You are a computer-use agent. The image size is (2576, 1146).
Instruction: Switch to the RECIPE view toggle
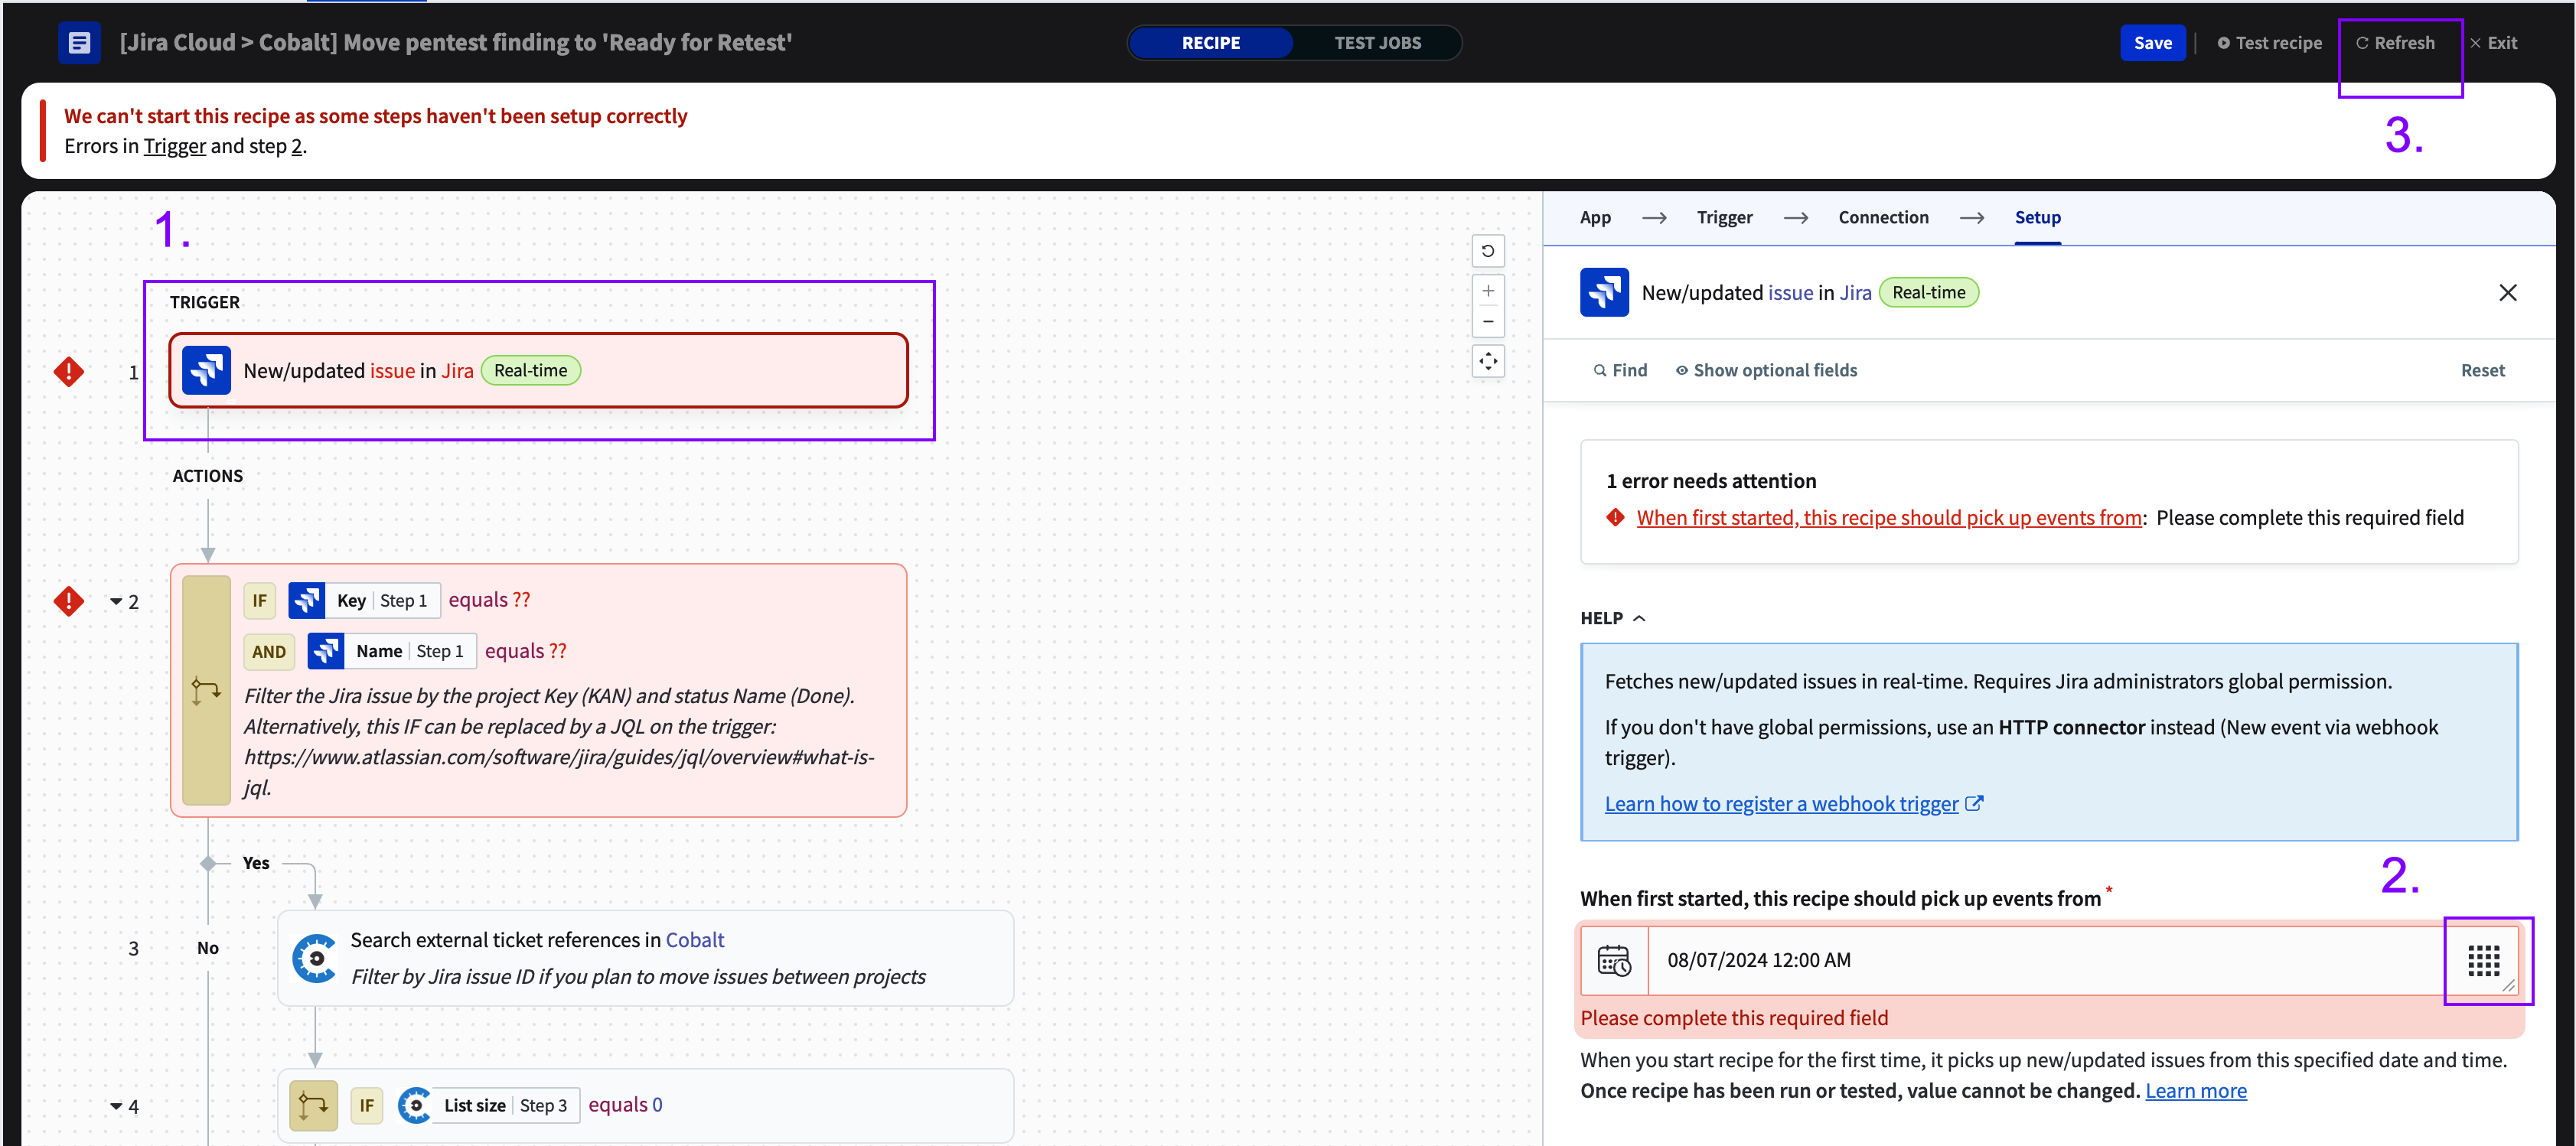click(x=1210, y=43)
